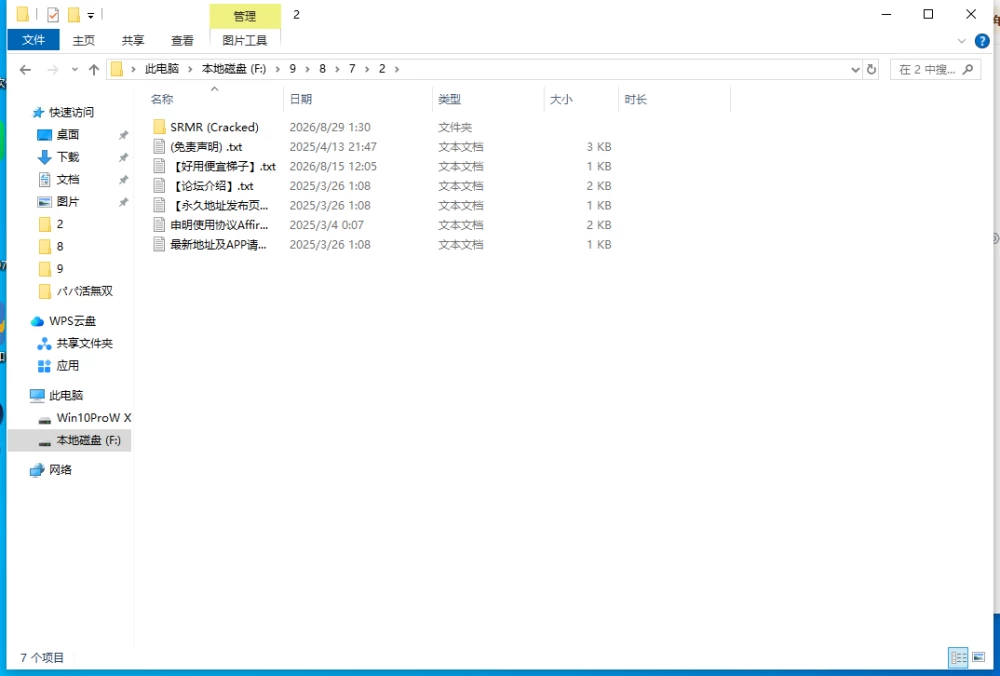Image resolution: width=1000 pixels, height=676 pixels.
Task: Select the 【论坛介绍】.txt file icon
Action: point(159,186)
